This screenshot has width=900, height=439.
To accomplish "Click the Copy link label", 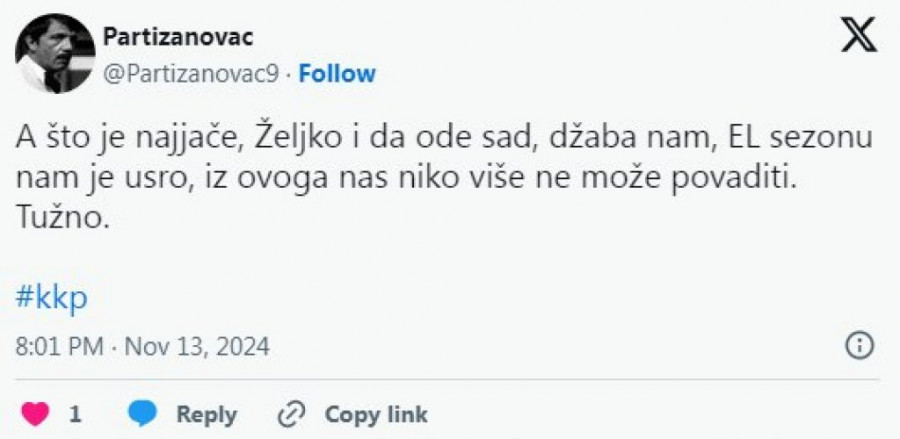I will point(376,413).
